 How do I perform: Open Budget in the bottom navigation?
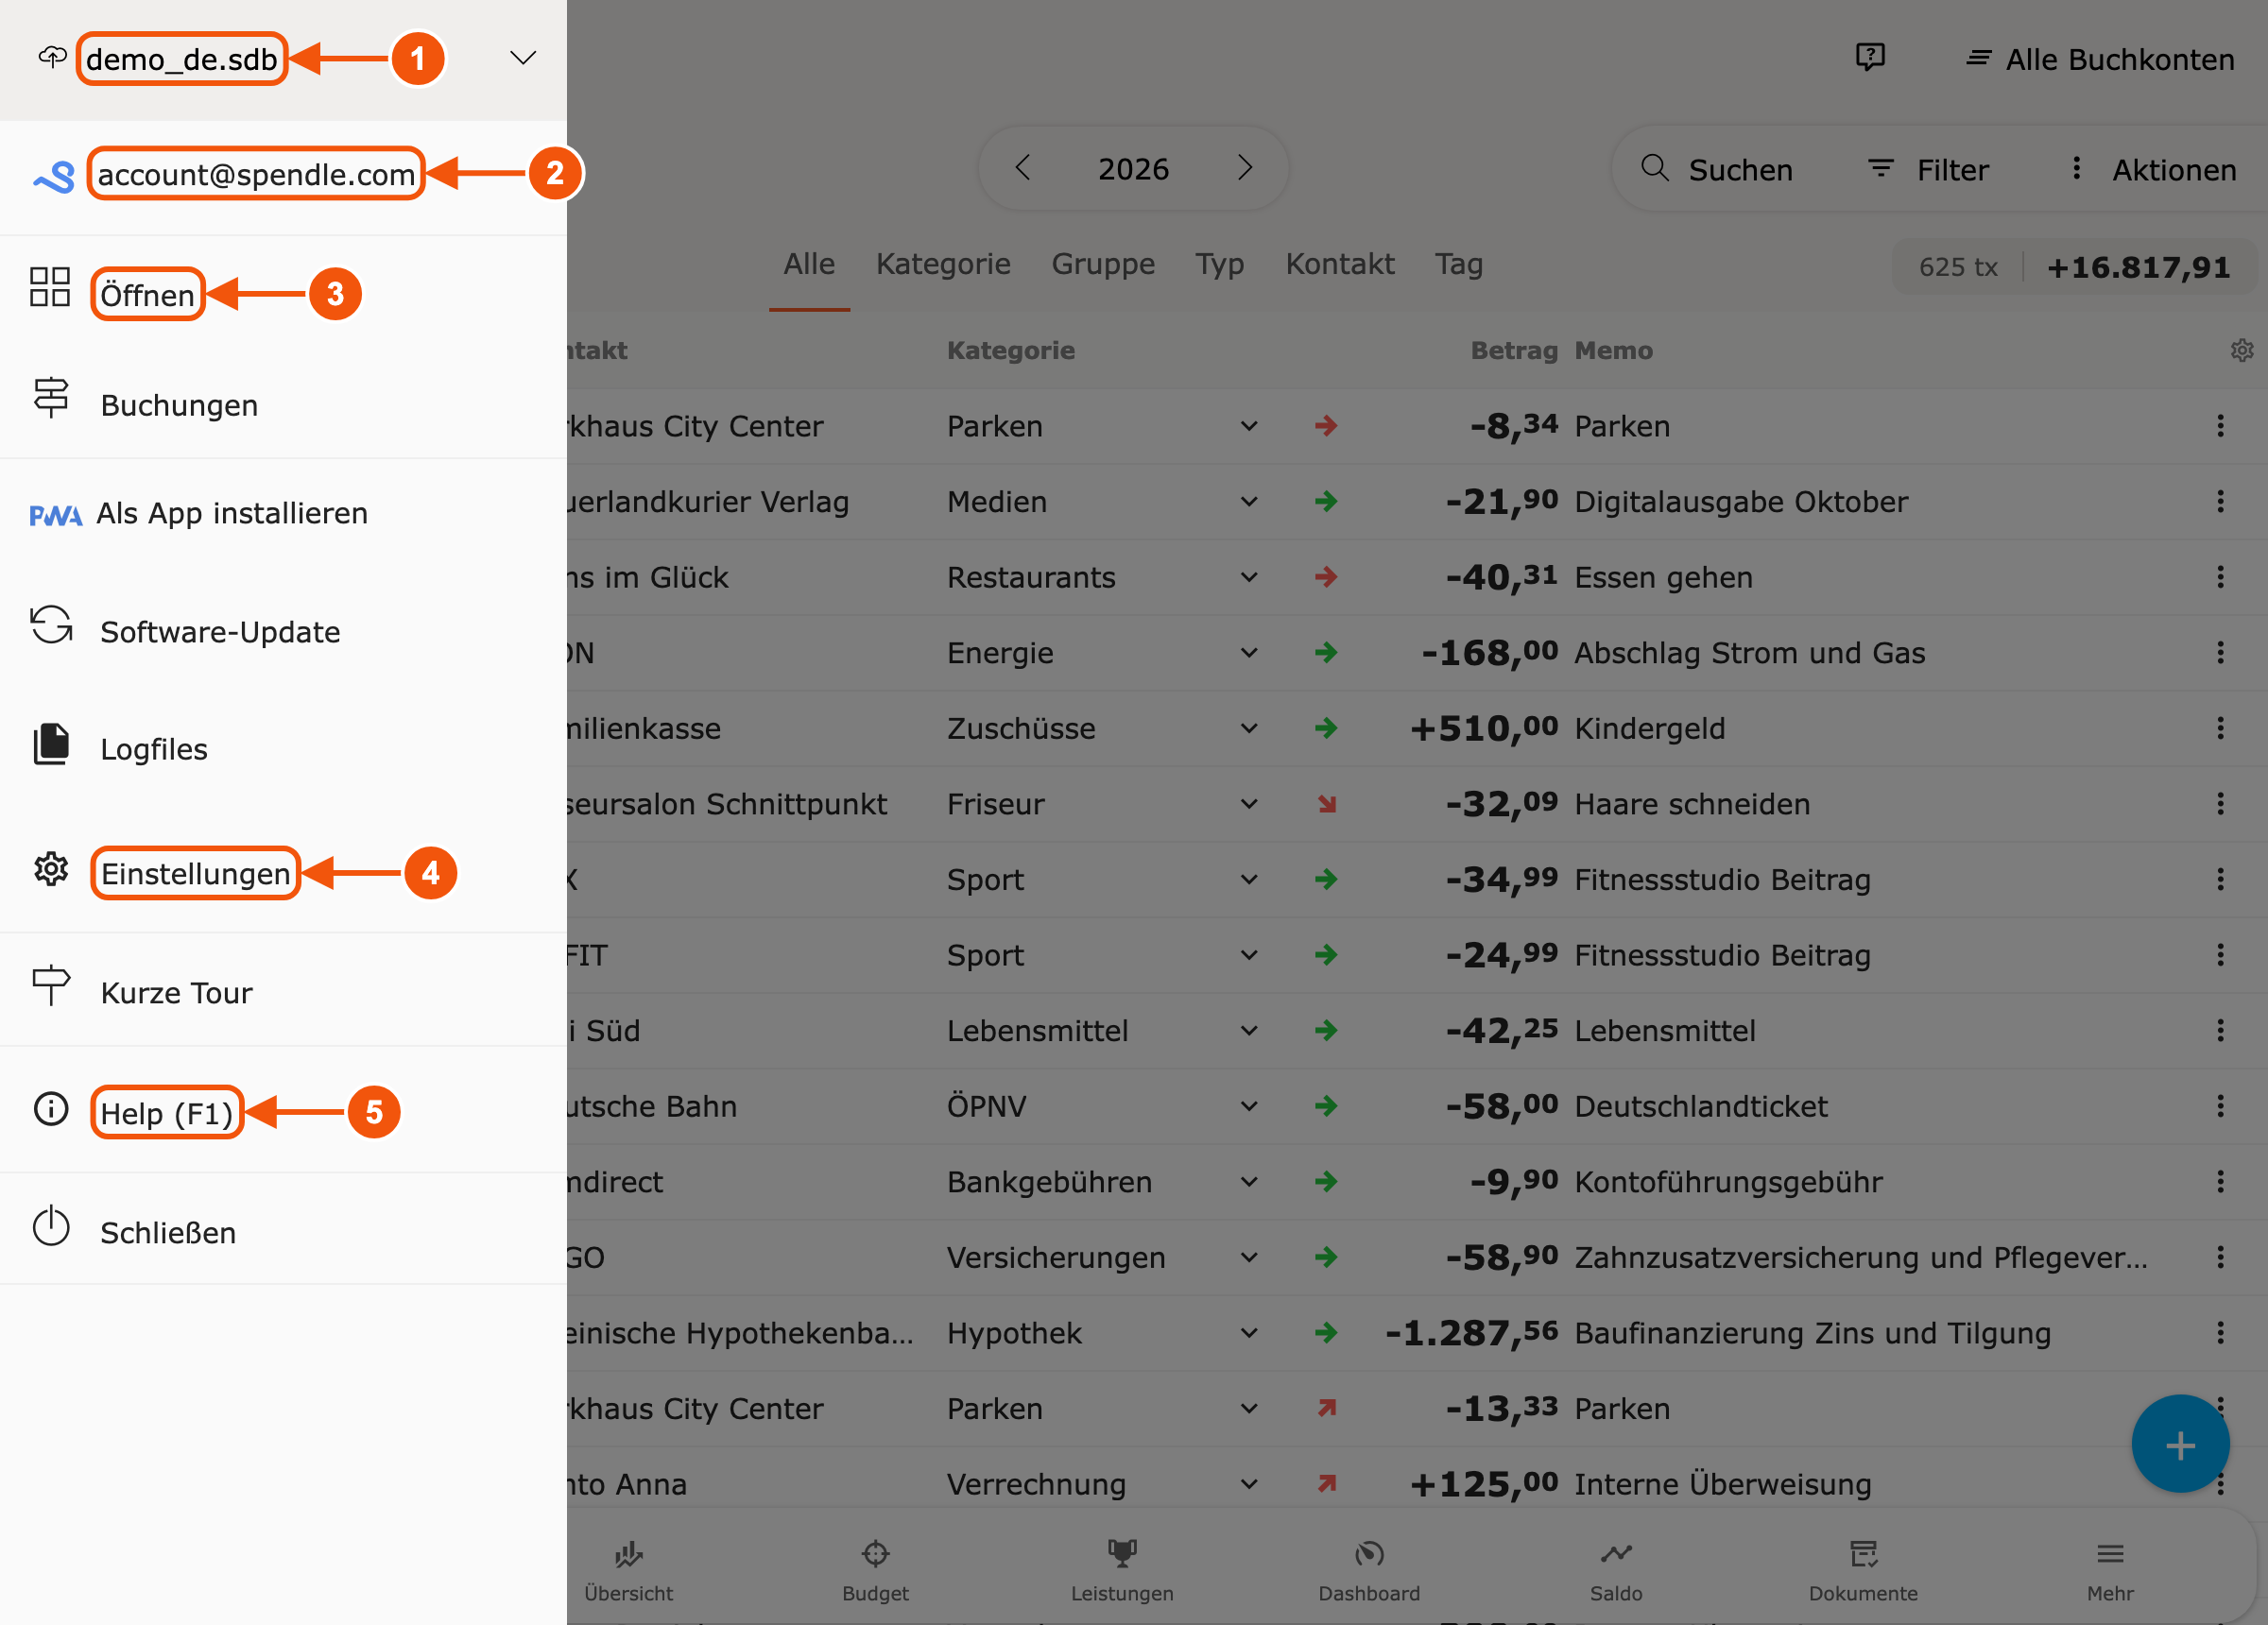pyautogui.click(x=875, y=1571)
